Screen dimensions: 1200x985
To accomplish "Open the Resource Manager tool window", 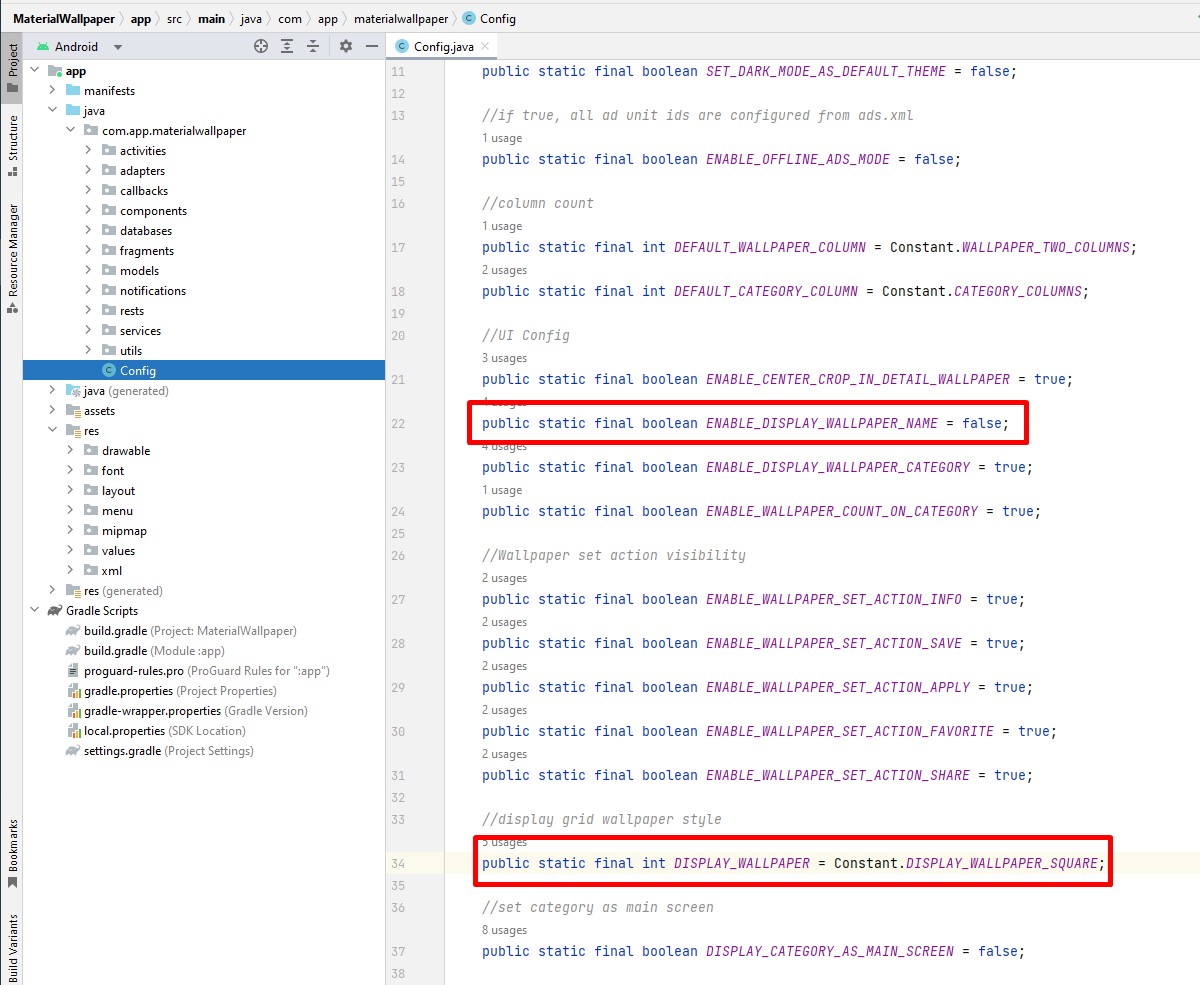I will [x=12, y=259].
